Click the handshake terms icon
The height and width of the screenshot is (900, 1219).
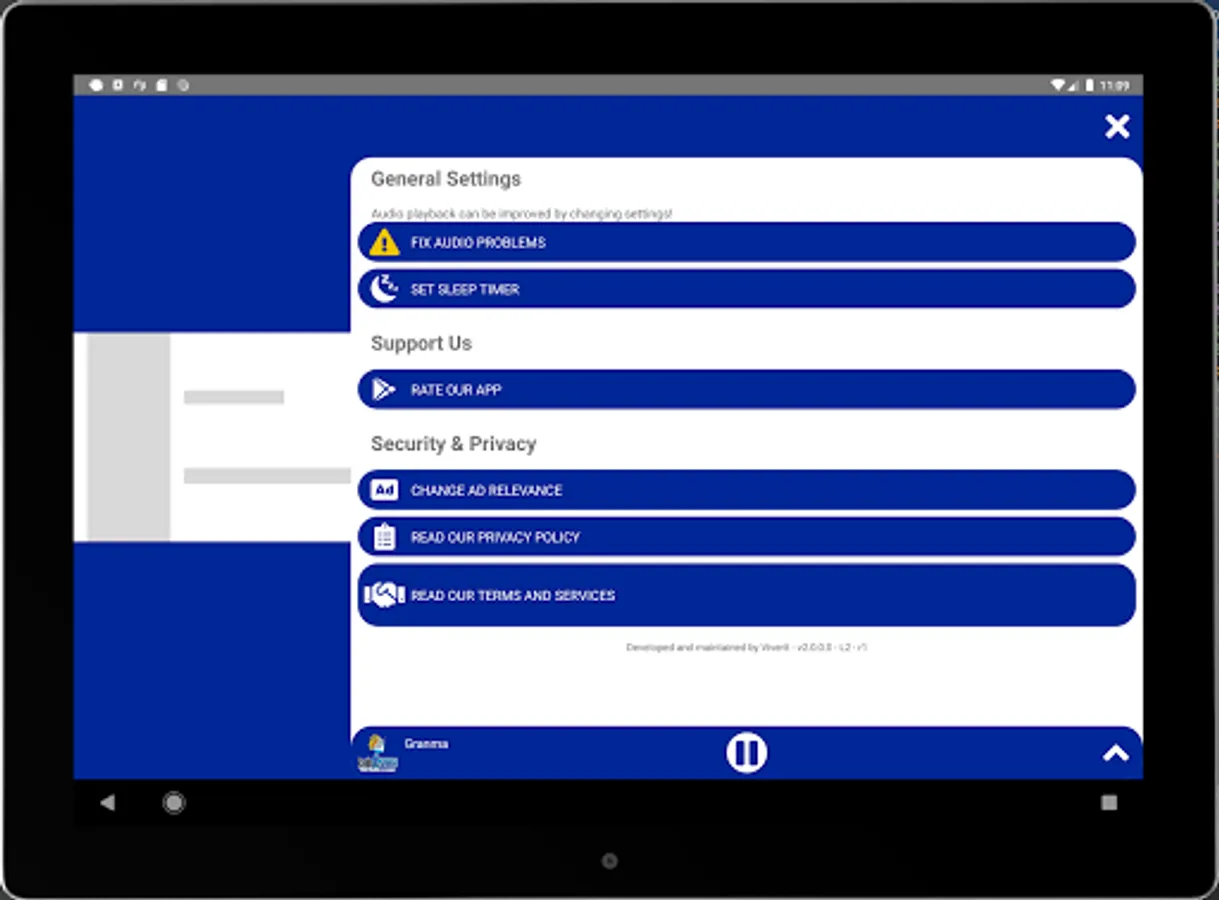click(x=384, y=595)
